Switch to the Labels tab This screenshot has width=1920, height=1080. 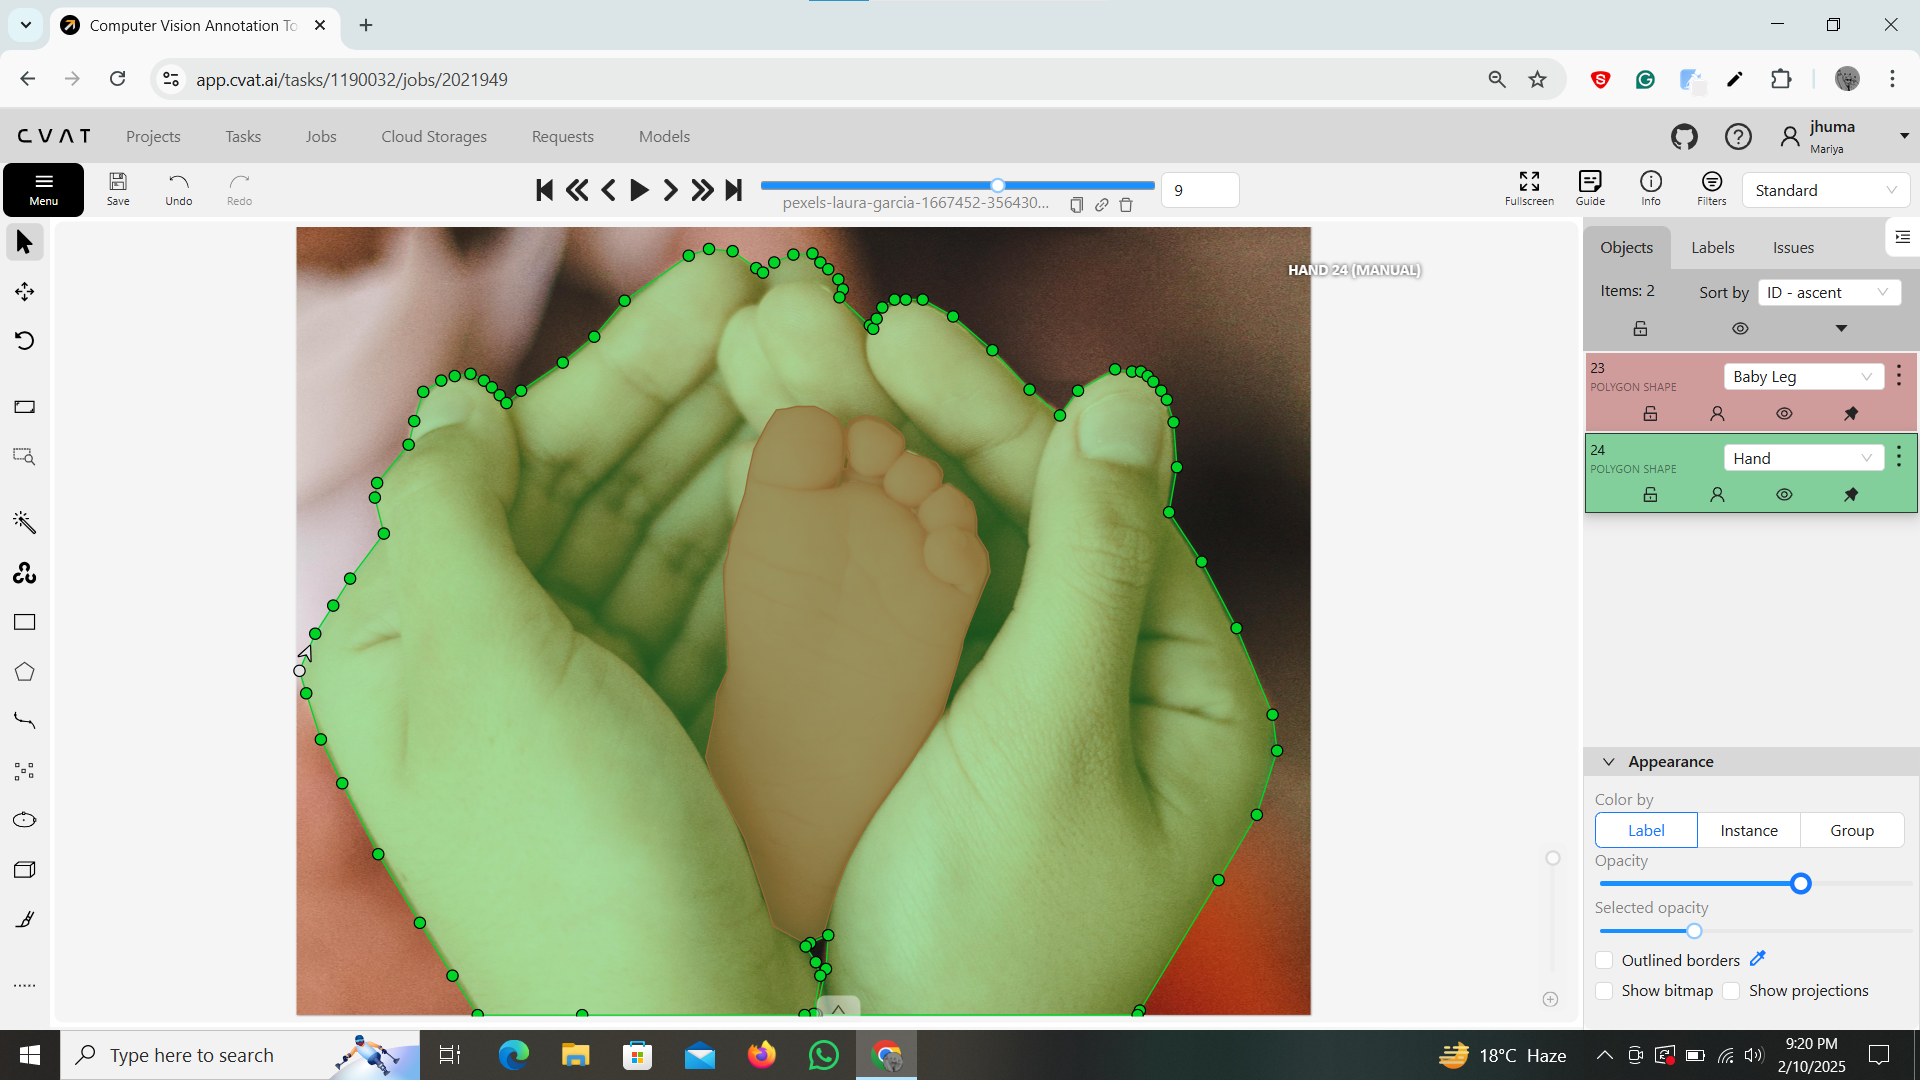[x=1712, y=247]
